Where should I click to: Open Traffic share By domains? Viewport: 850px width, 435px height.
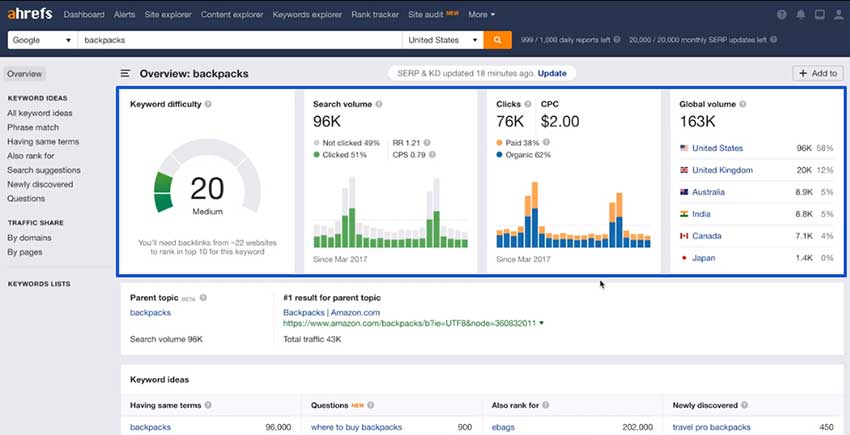[x=29, y=238]
